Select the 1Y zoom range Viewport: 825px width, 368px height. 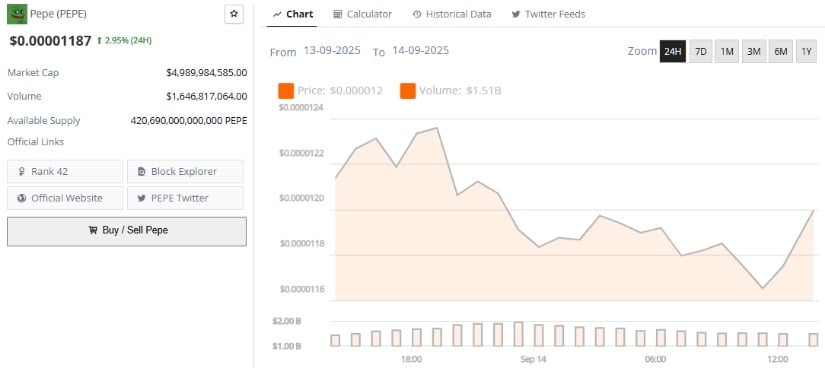tap(806, 51)
